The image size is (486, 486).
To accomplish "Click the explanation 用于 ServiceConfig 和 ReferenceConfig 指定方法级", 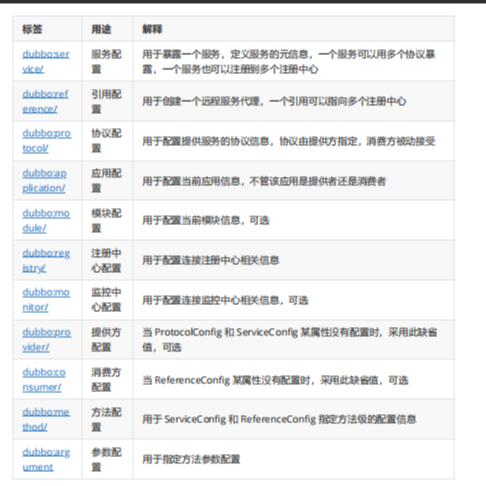I will click(279, 419).
